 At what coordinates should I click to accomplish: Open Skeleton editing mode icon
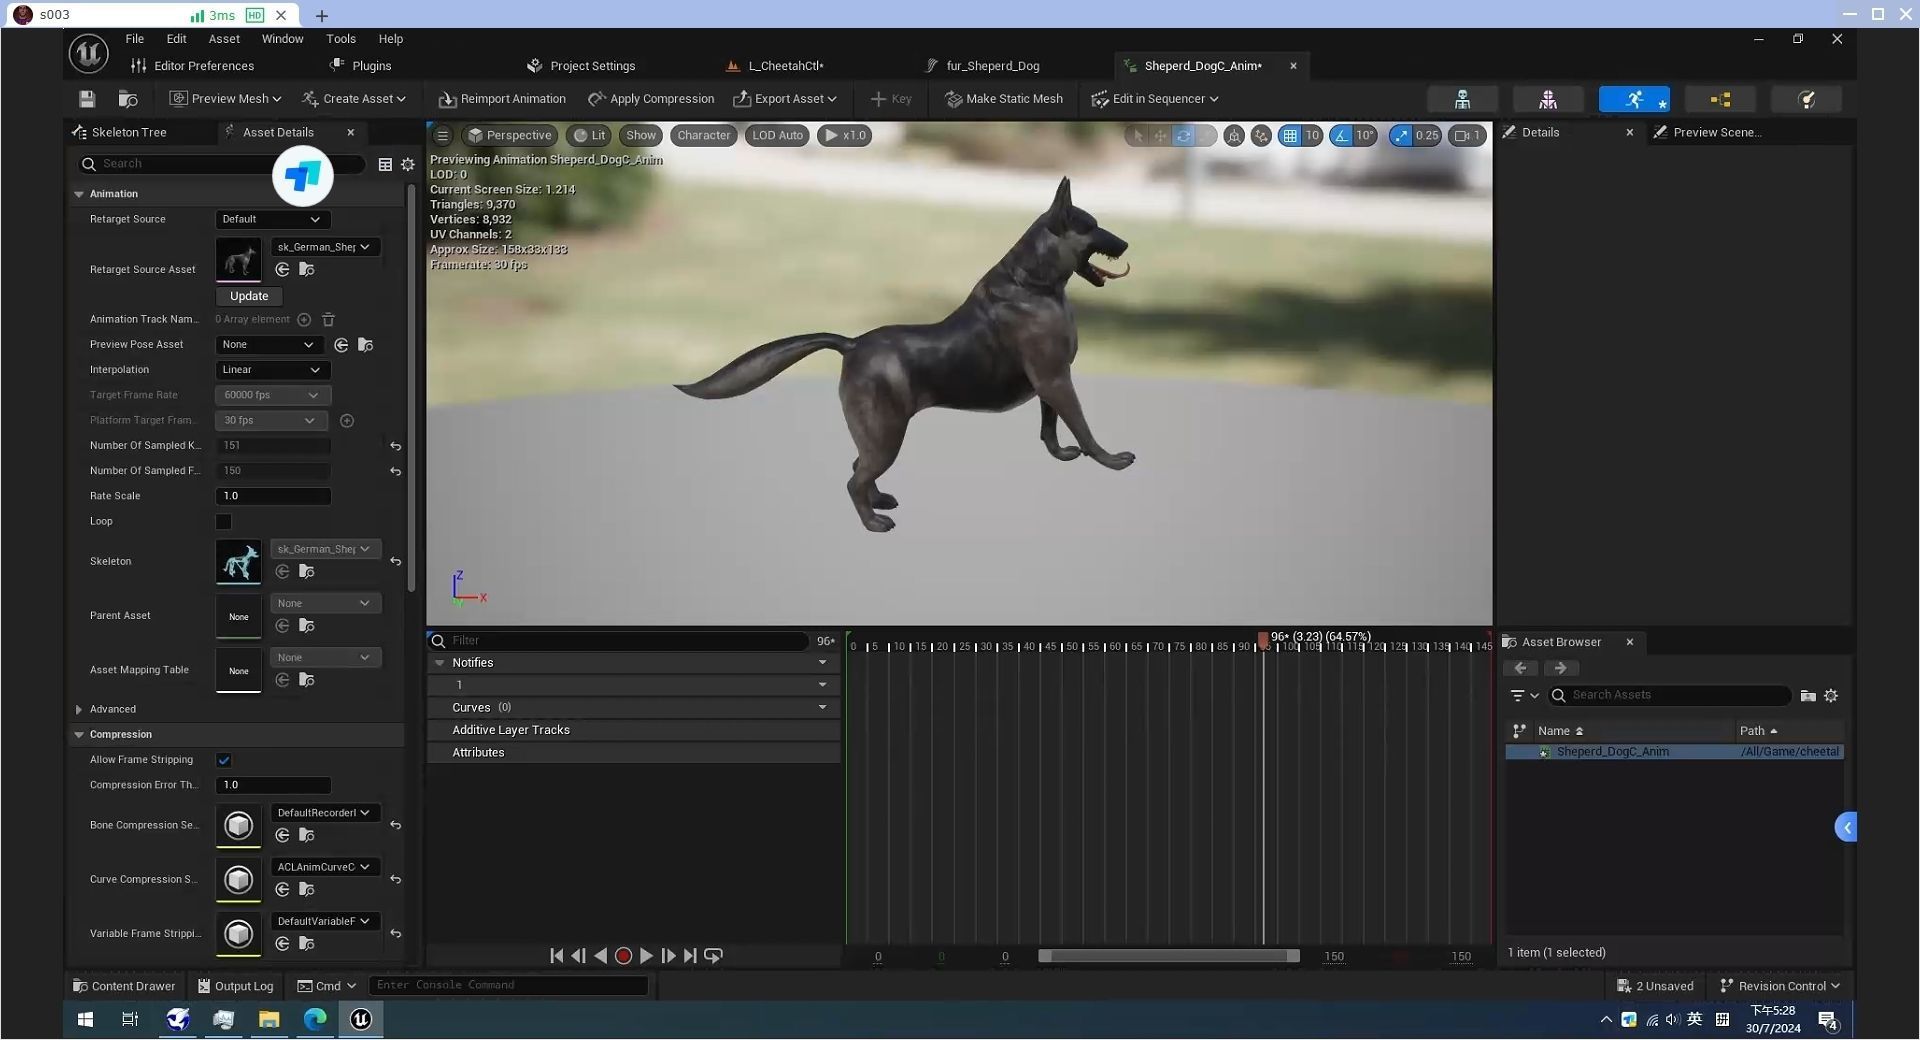tap(1462, 99)
